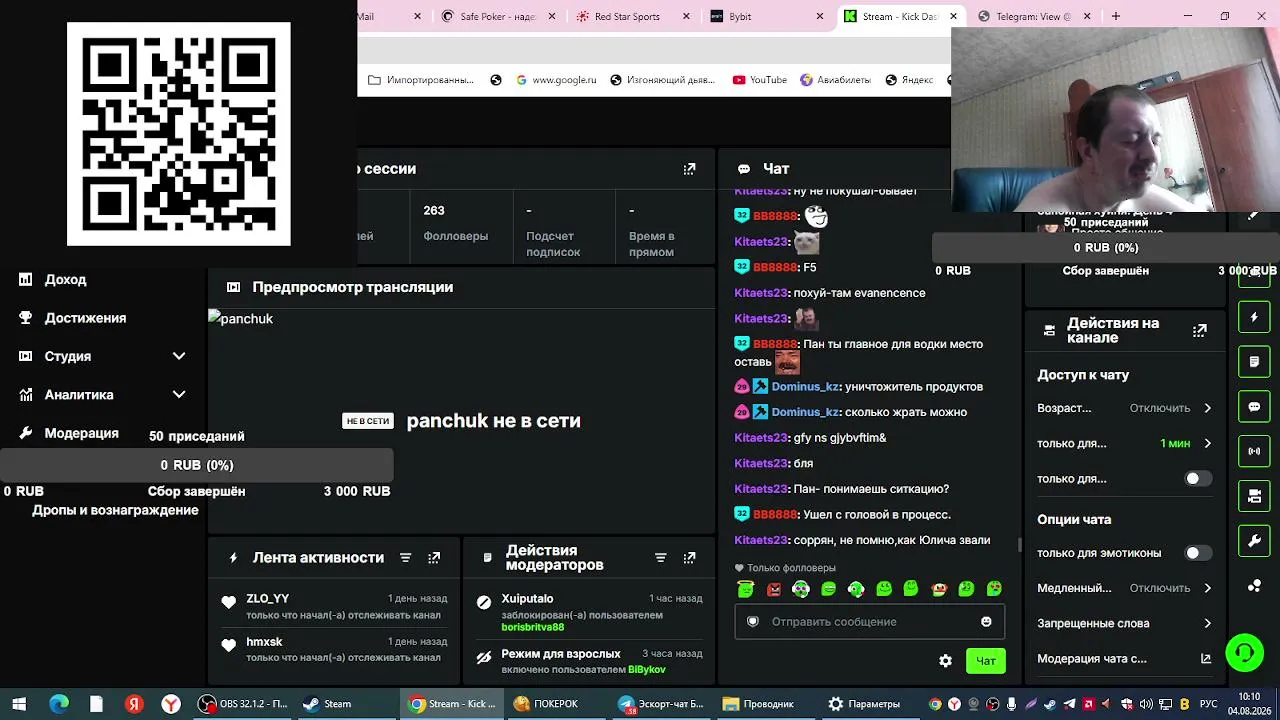Click the chat identity badge icon
The width and height of the screenshot is (1280, 720).
753,622
